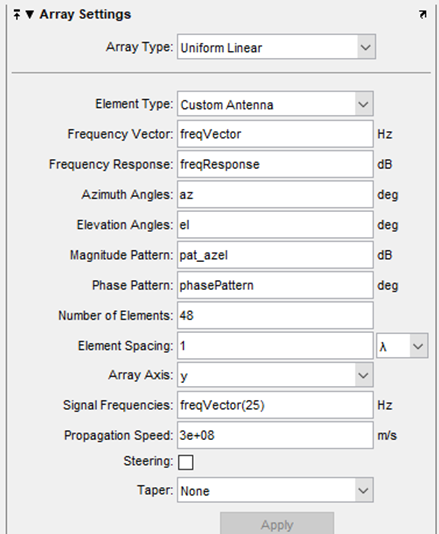This screenshot has height=534, width=439.
Task: Click the move-to-top arrow icon beside Array Settings
Action: point(17,15)
